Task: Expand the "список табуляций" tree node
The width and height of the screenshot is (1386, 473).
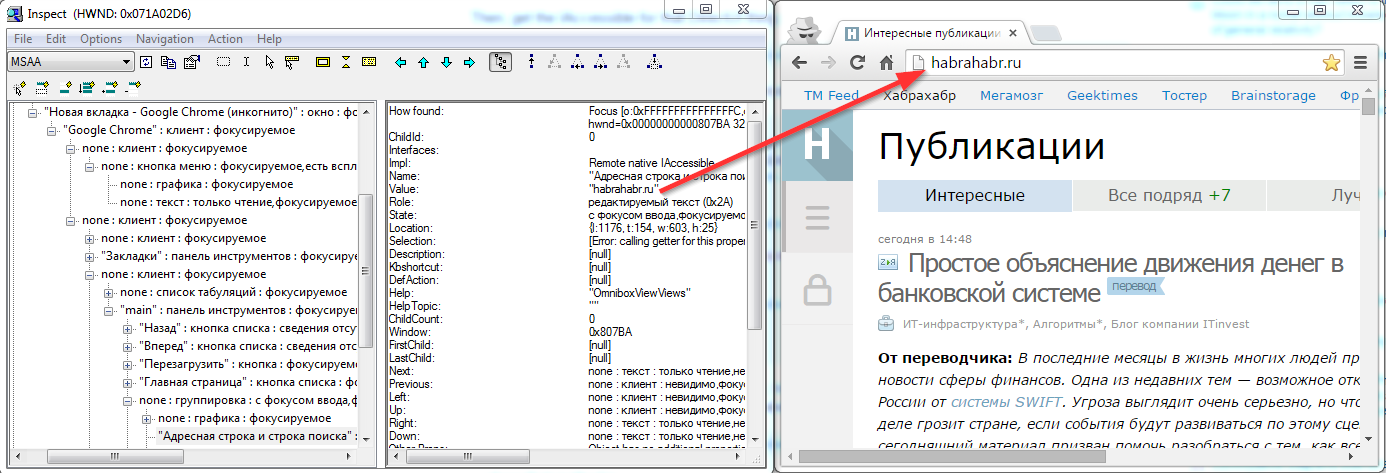Action: coord(109,292)
